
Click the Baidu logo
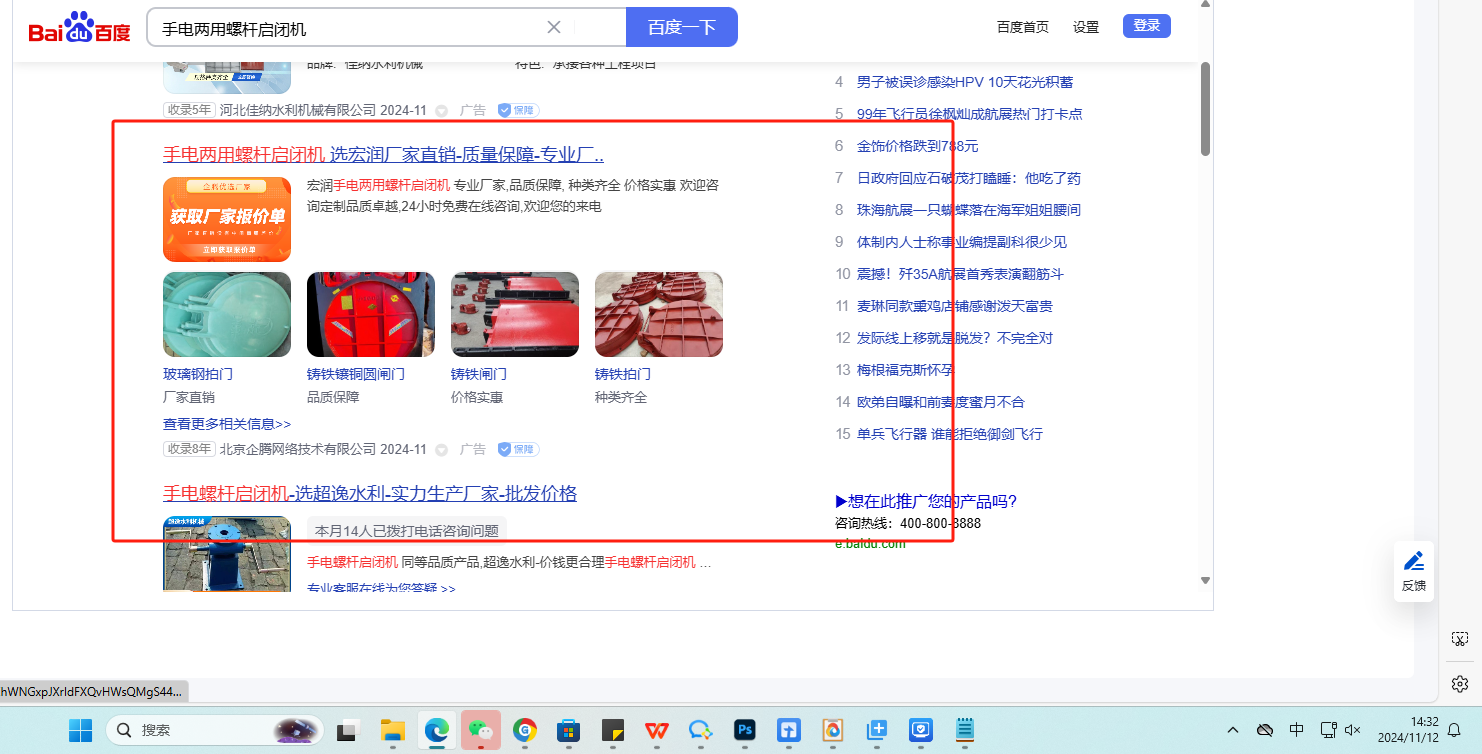tap(79, 27)
